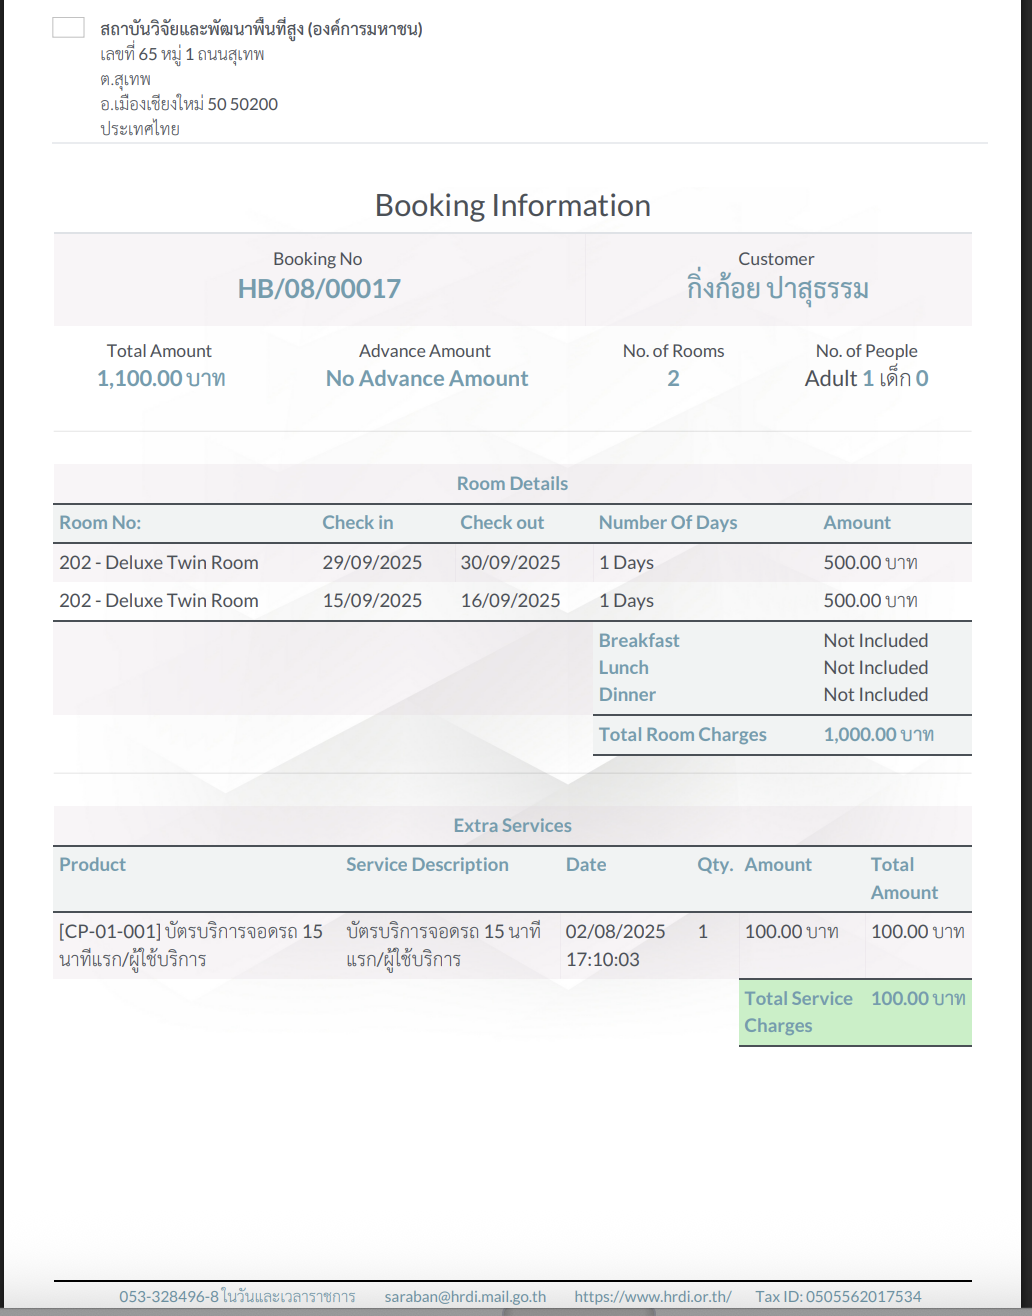Viewport: 1032px width, 1316px height.
Task: Click the Check out column header
Action: coord(502,522)
